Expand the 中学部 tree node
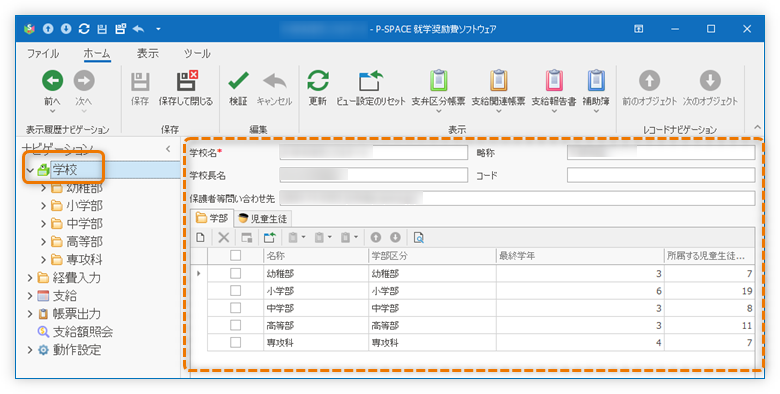The height and width of the screenshot is (394, 780). [x=43, y=223]
